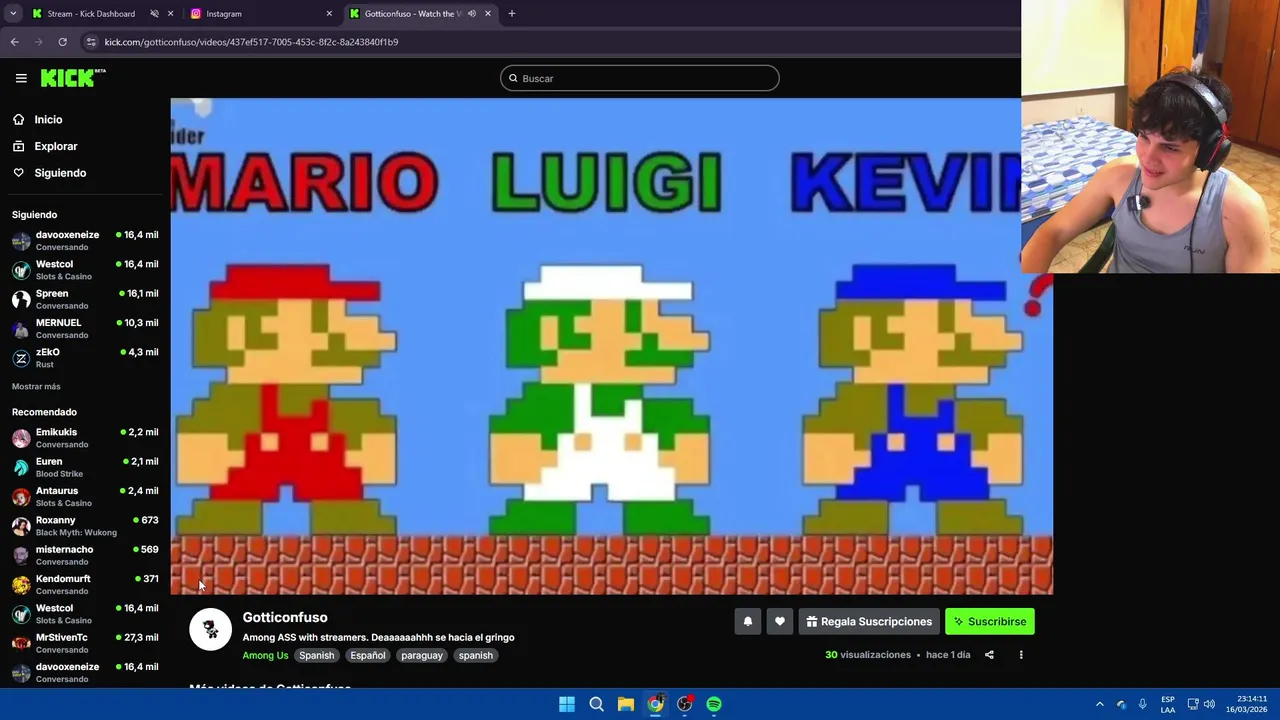The image size is (1280, 720).
Task: Open misternacho recommended channel
Action: pos(85,555)
